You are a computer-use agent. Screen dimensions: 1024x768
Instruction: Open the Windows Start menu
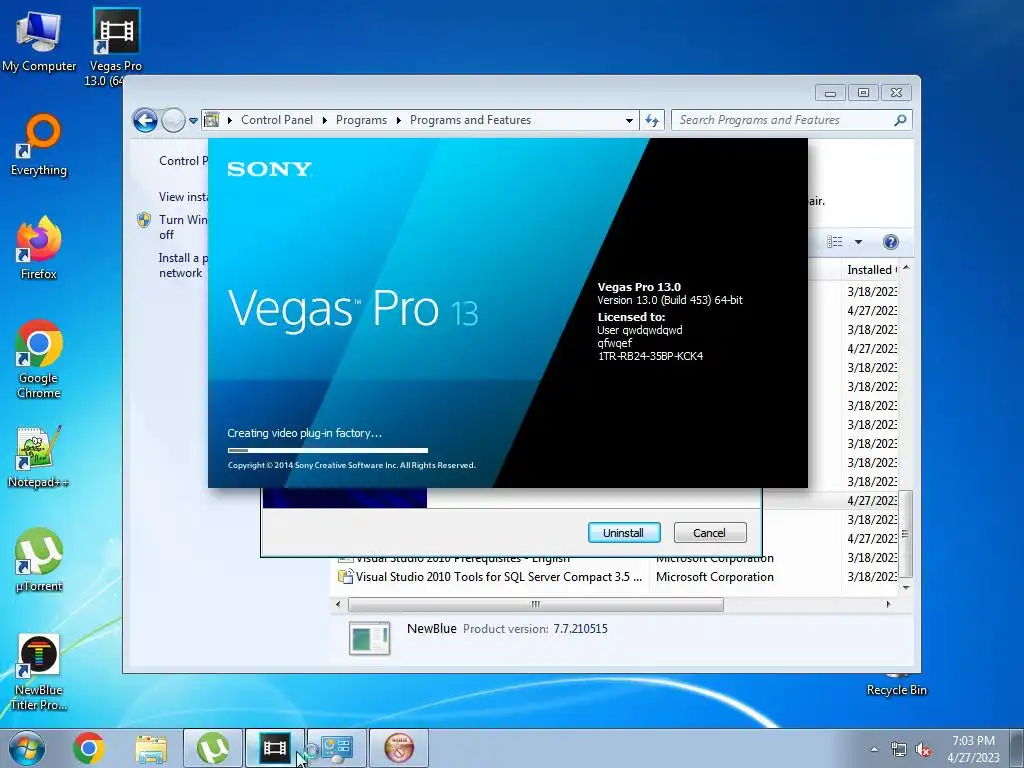[27, 748]
